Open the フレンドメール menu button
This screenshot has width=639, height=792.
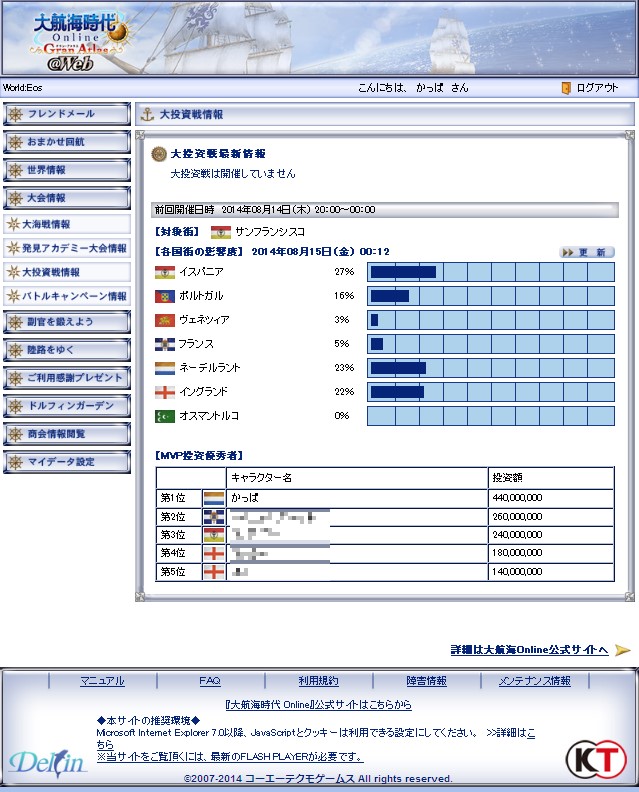point(67,114)
